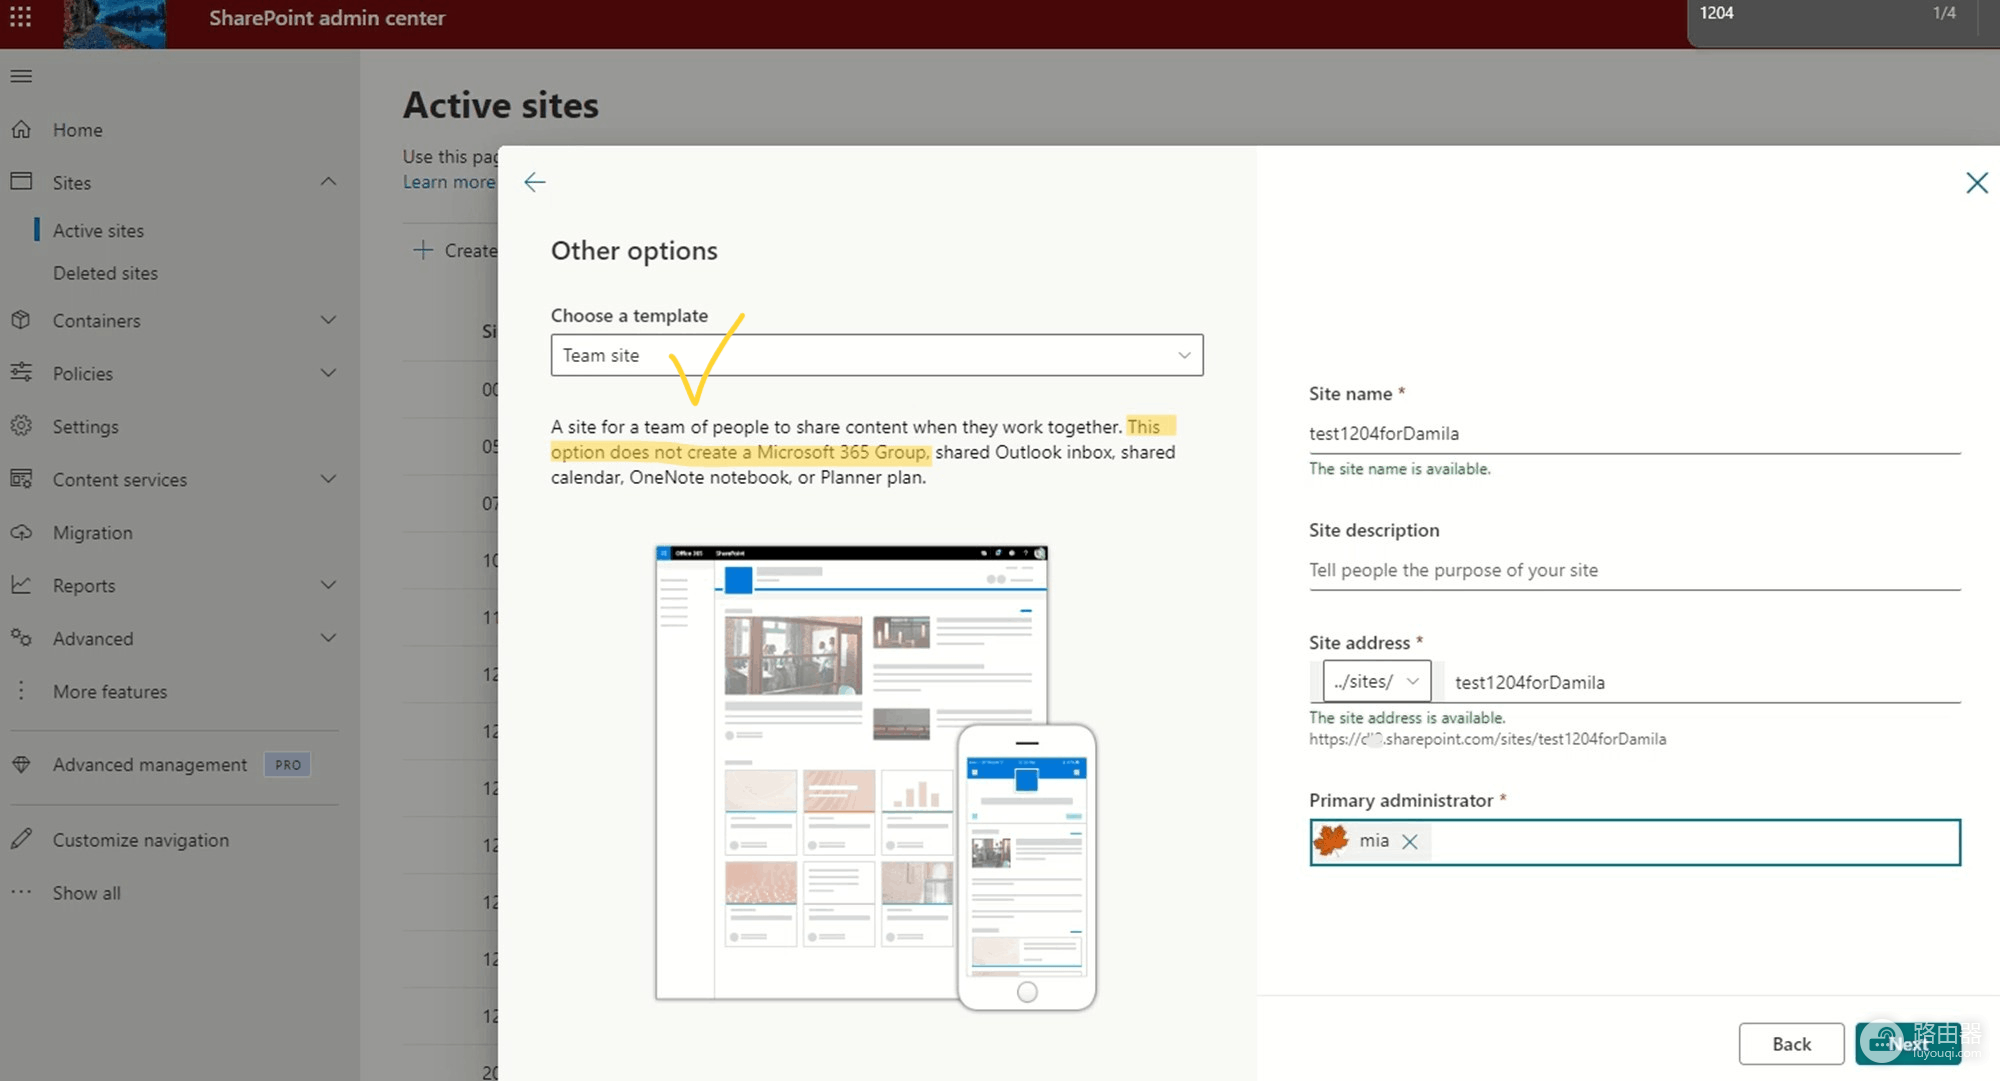Expand the Advanced section chevron

point(328,638)
